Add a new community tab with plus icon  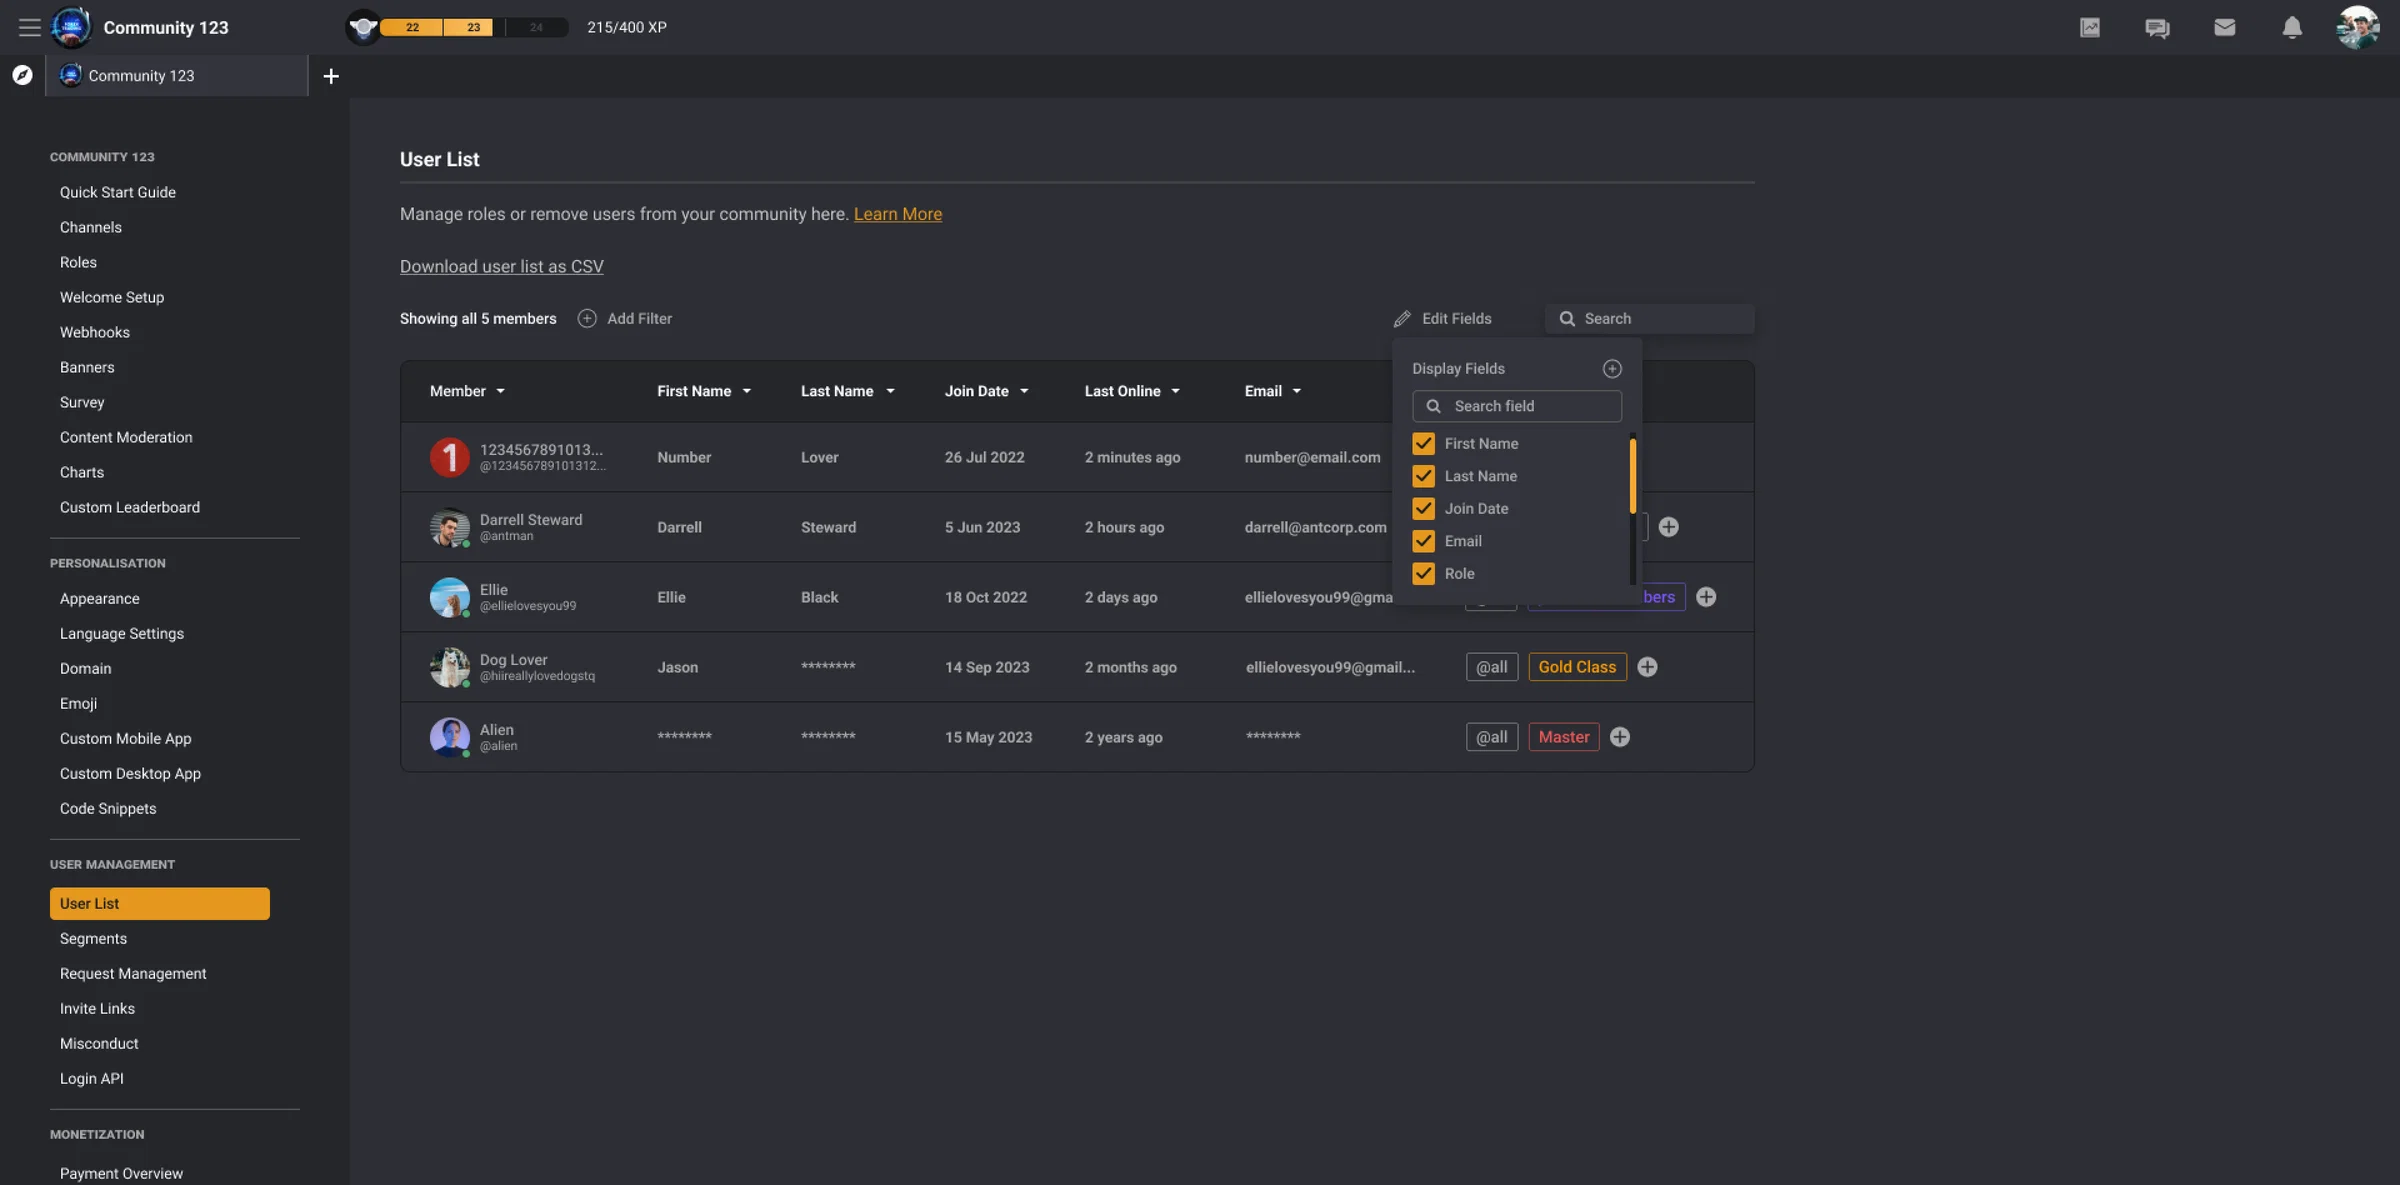pos(331,76)
